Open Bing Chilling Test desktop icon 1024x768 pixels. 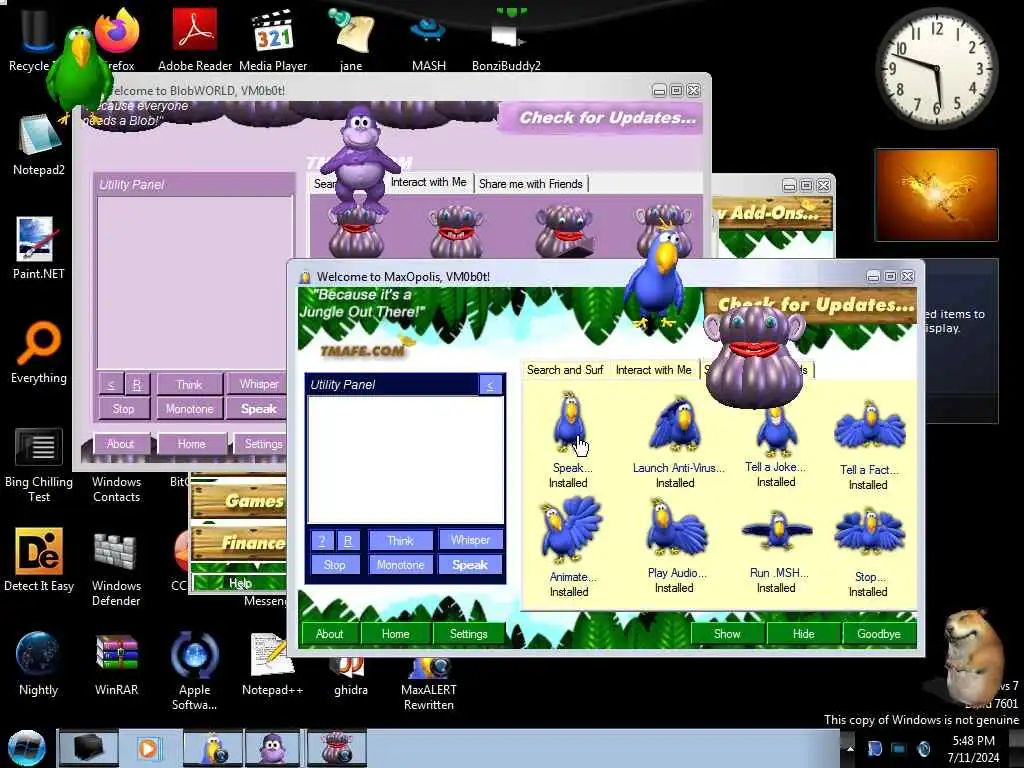[x=39, y=465]
